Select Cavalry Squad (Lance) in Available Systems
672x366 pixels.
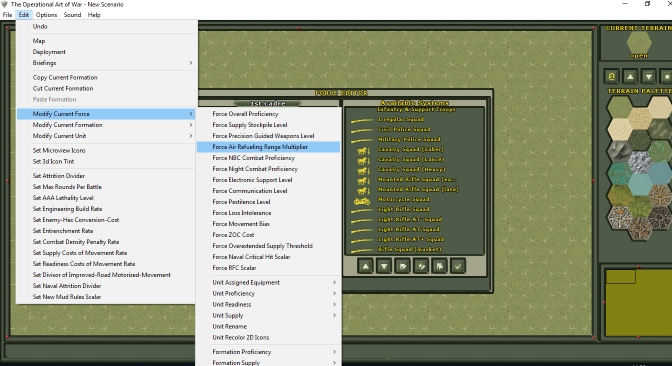click(x=411, y=159)
